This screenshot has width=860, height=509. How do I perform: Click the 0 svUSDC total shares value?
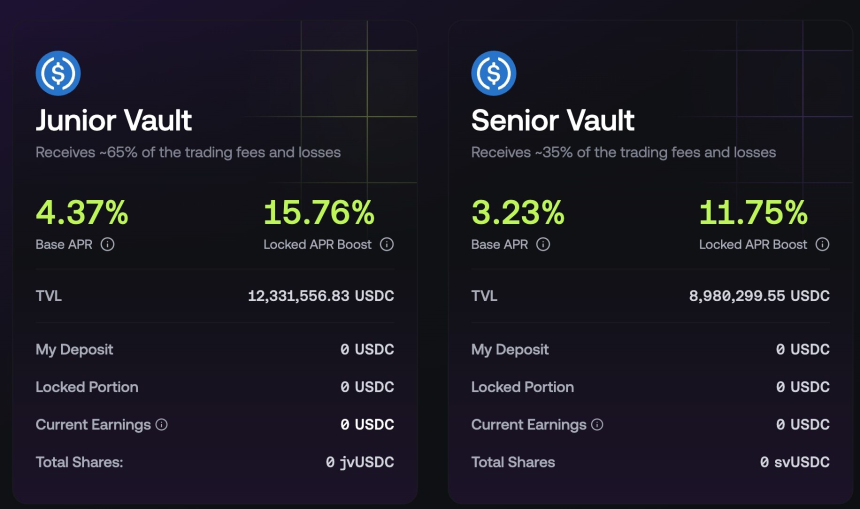click(x=795, y=462)
